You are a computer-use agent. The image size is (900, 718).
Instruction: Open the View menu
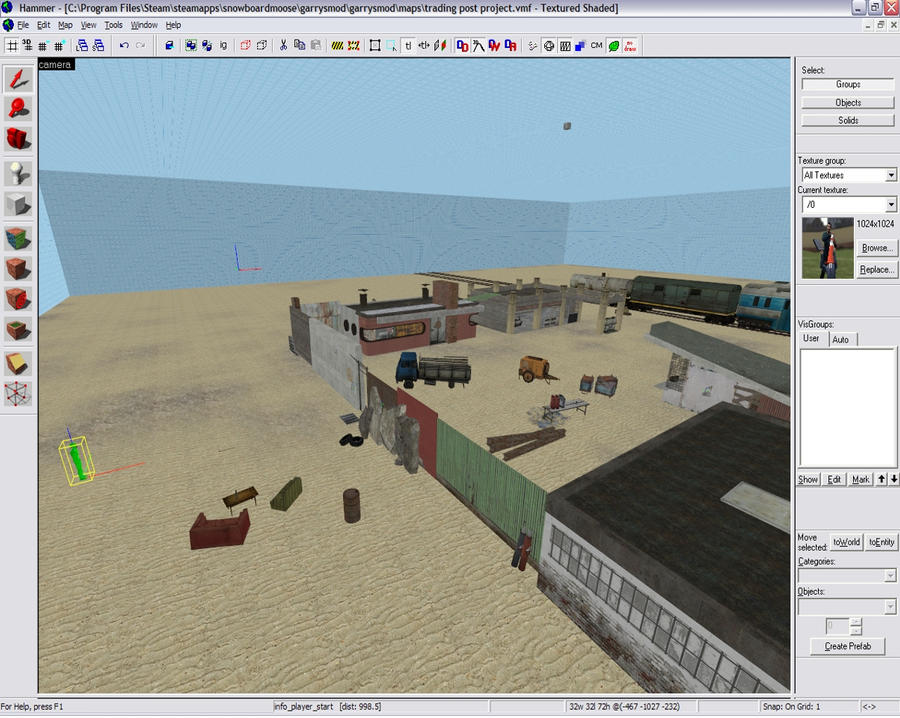click(x=88, y=25)
